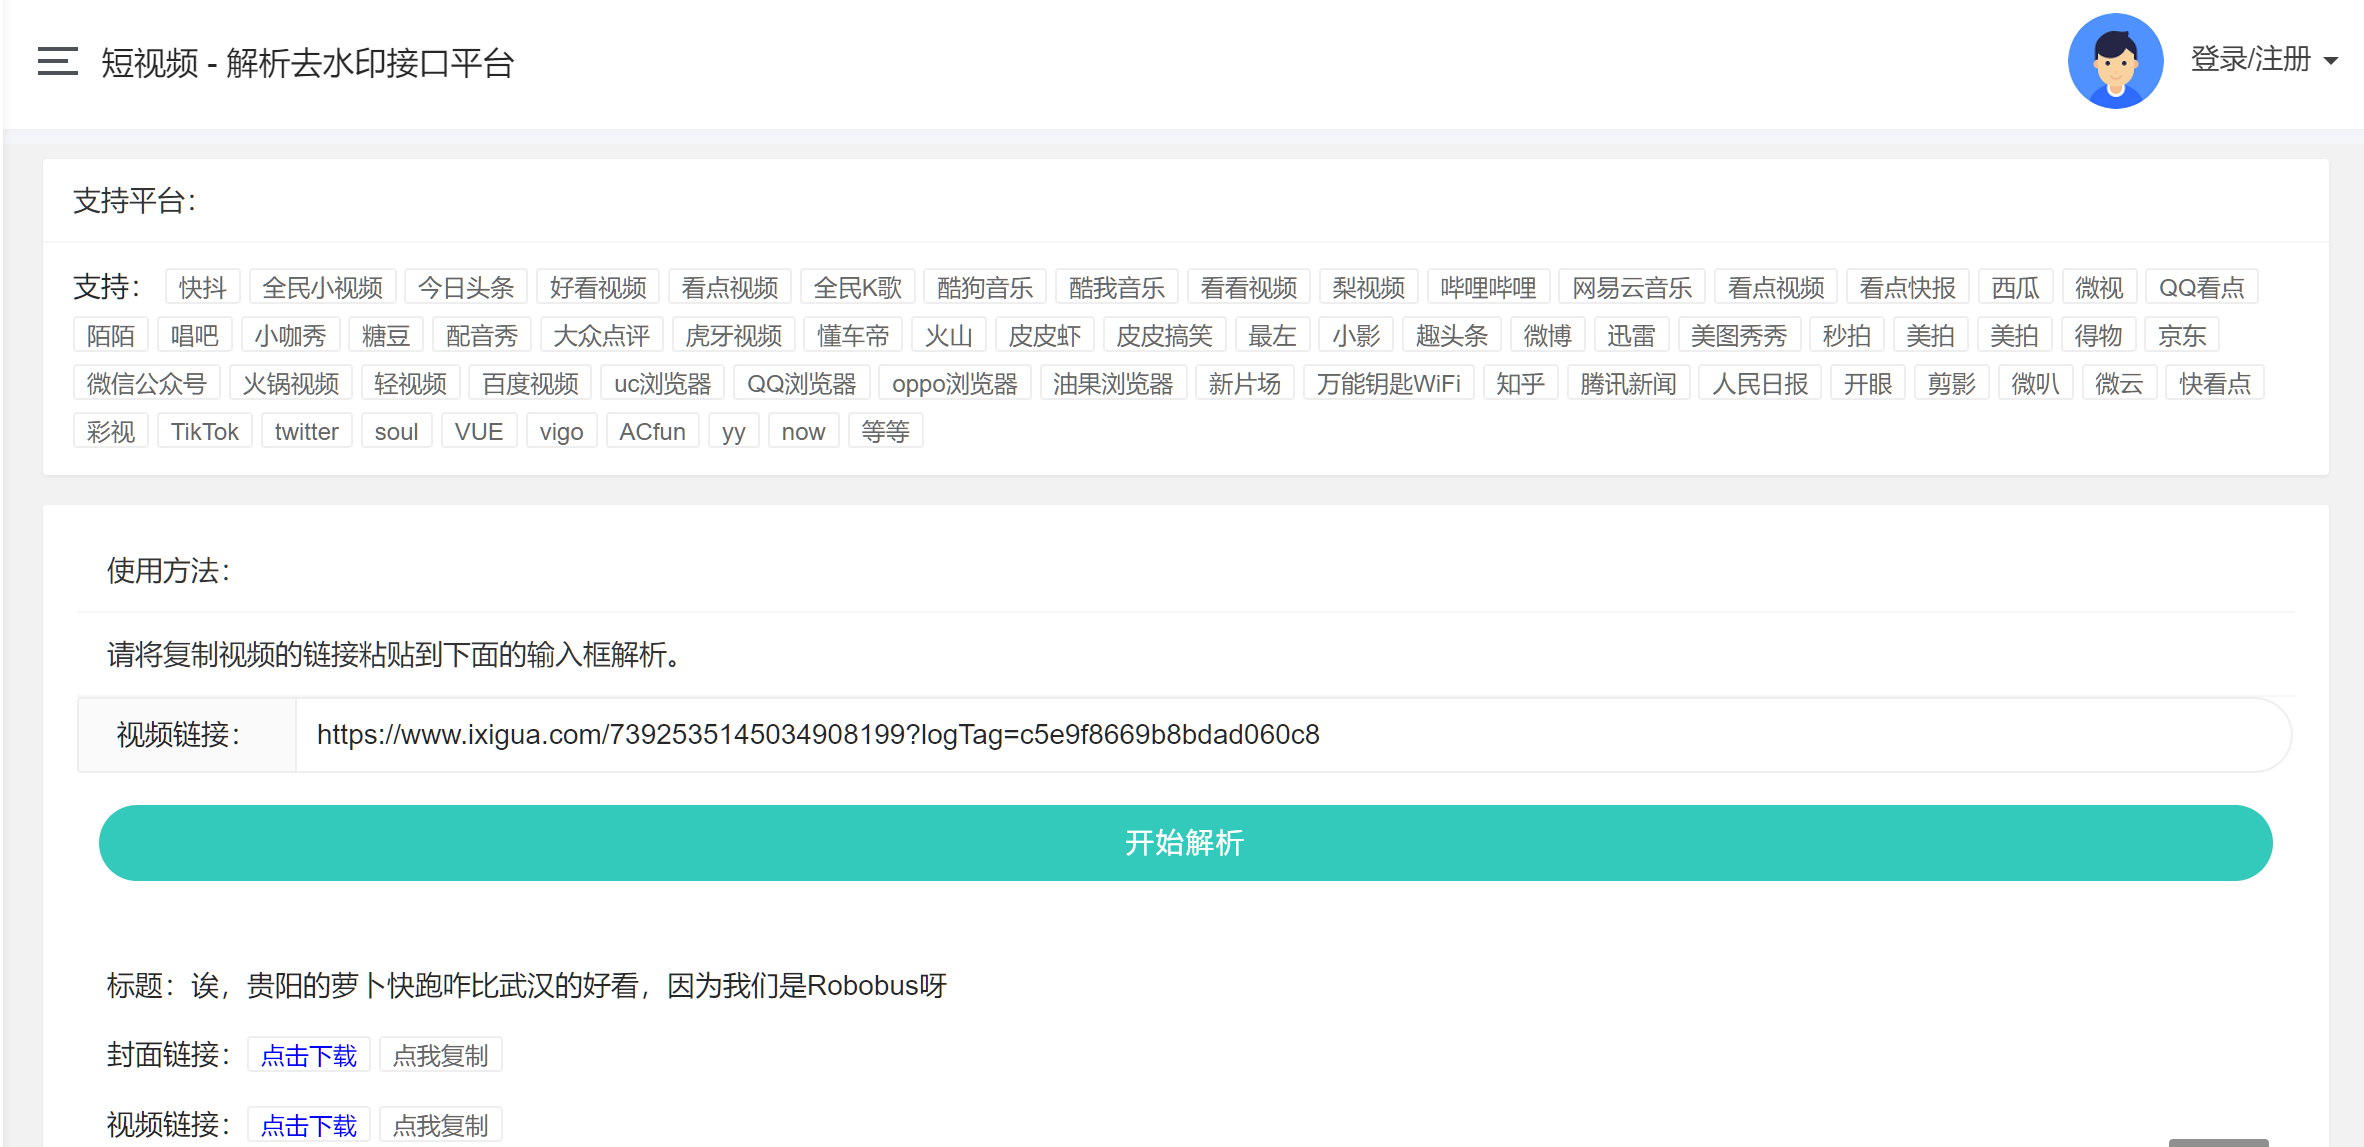Image resolution: width=2364 pixels, height=1147 pixels.
Task: Select the 哔哩哔哩 tag
Action: click(1489, 287)
